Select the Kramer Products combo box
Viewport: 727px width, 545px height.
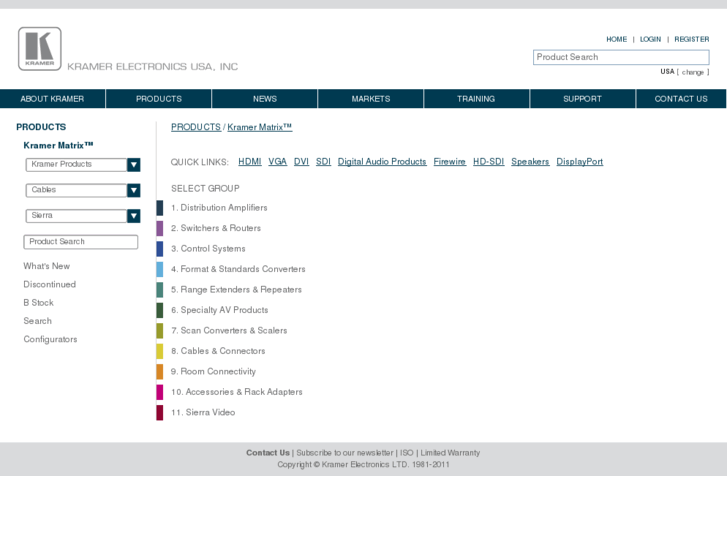pos(83,165)
